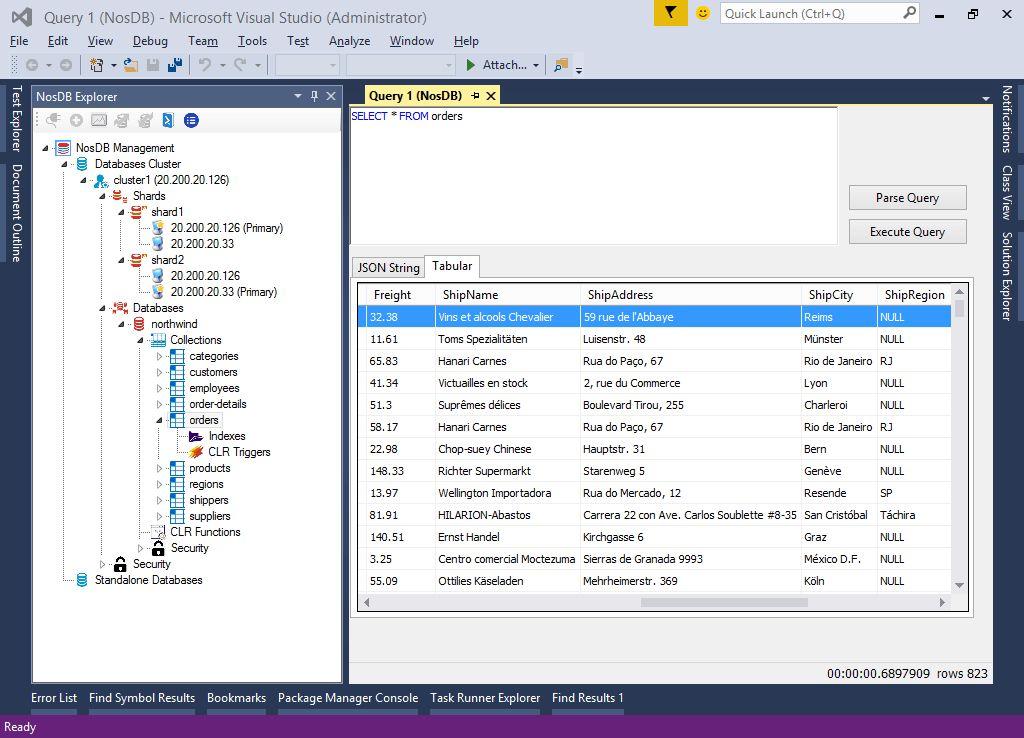The width and height of the screenshot is (1024, 738).
Task: Collapse the shard1 node
Action: point(121,212)
